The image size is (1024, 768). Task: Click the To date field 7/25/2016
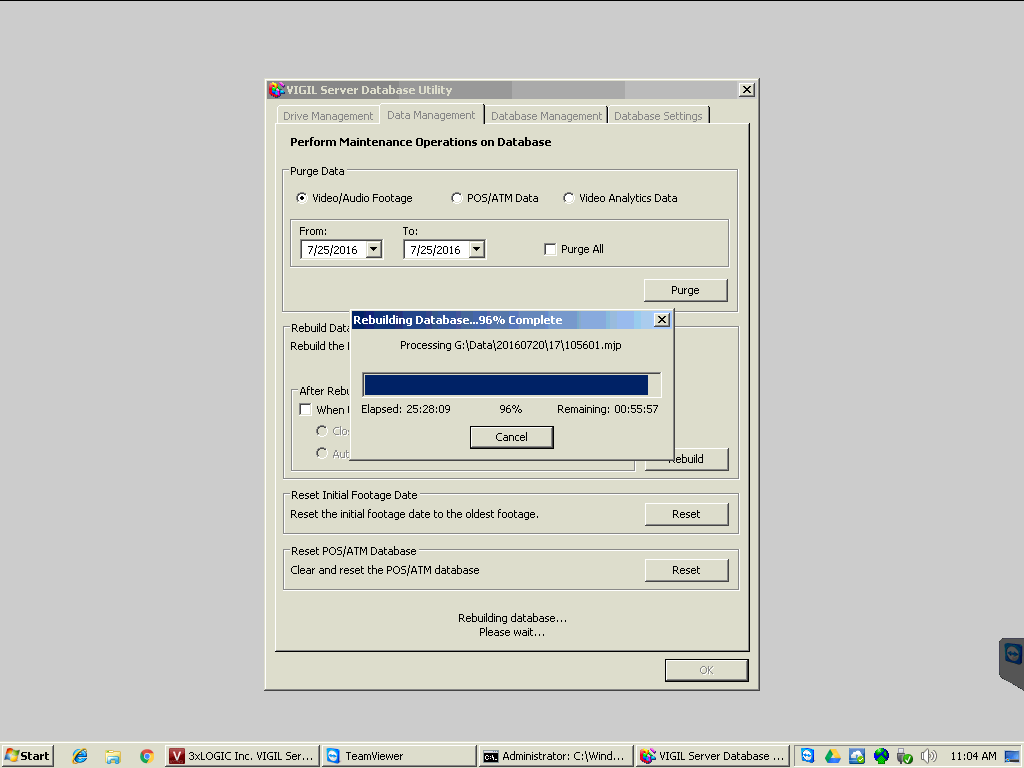click(436, 249)
